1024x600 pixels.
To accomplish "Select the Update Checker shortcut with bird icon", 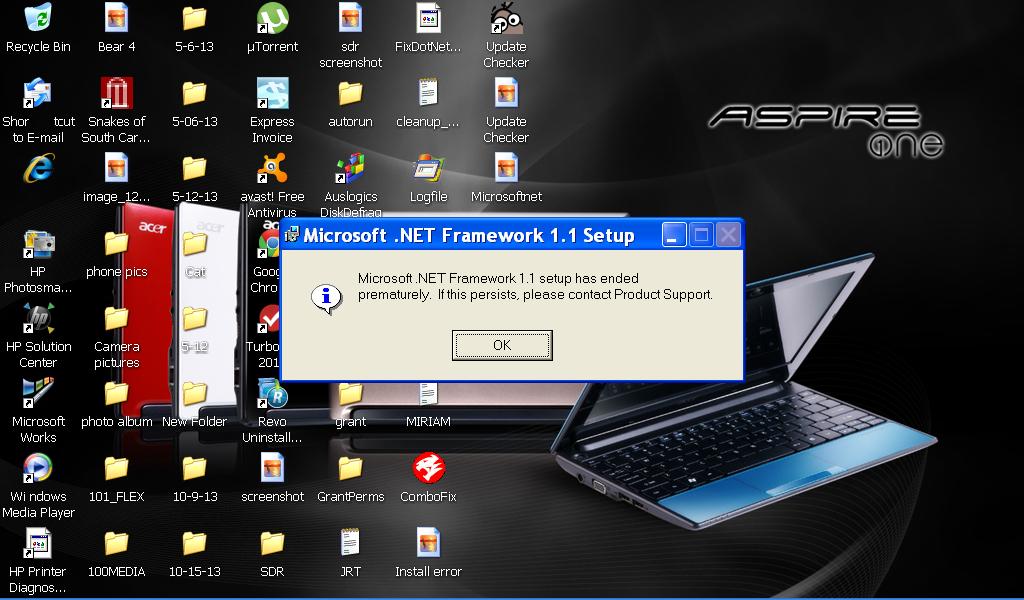I will (506, 18).
